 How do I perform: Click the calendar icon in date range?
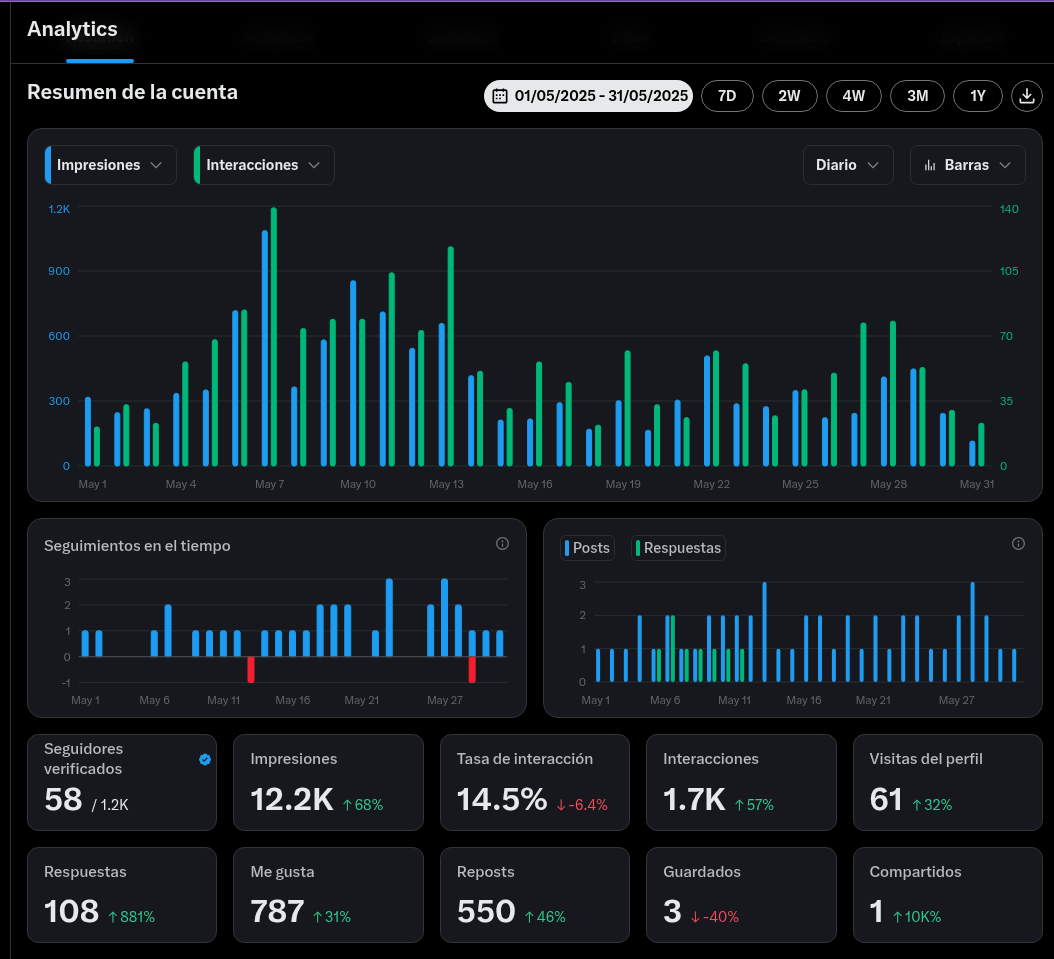(x=499, y=96)
